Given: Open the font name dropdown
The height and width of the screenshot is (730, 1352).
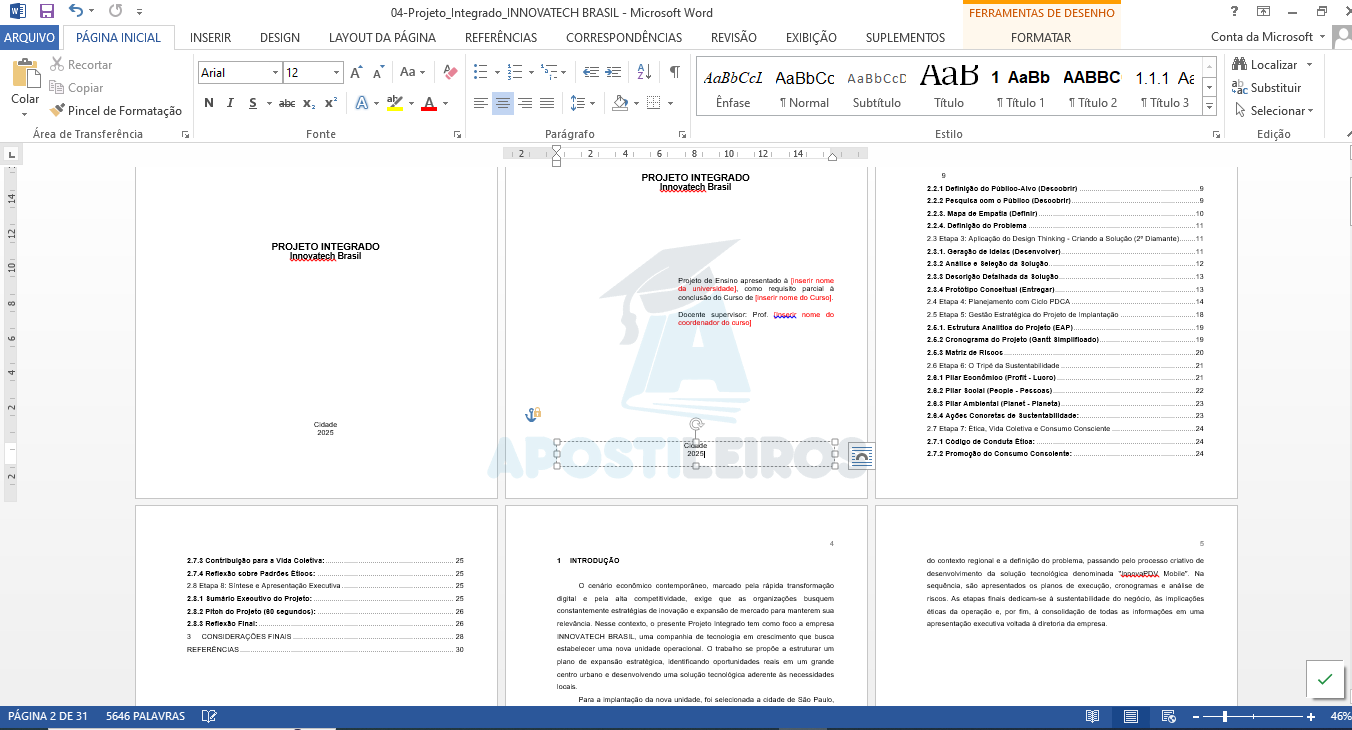Looking at the screenshot, I should (x=275, y=72).
